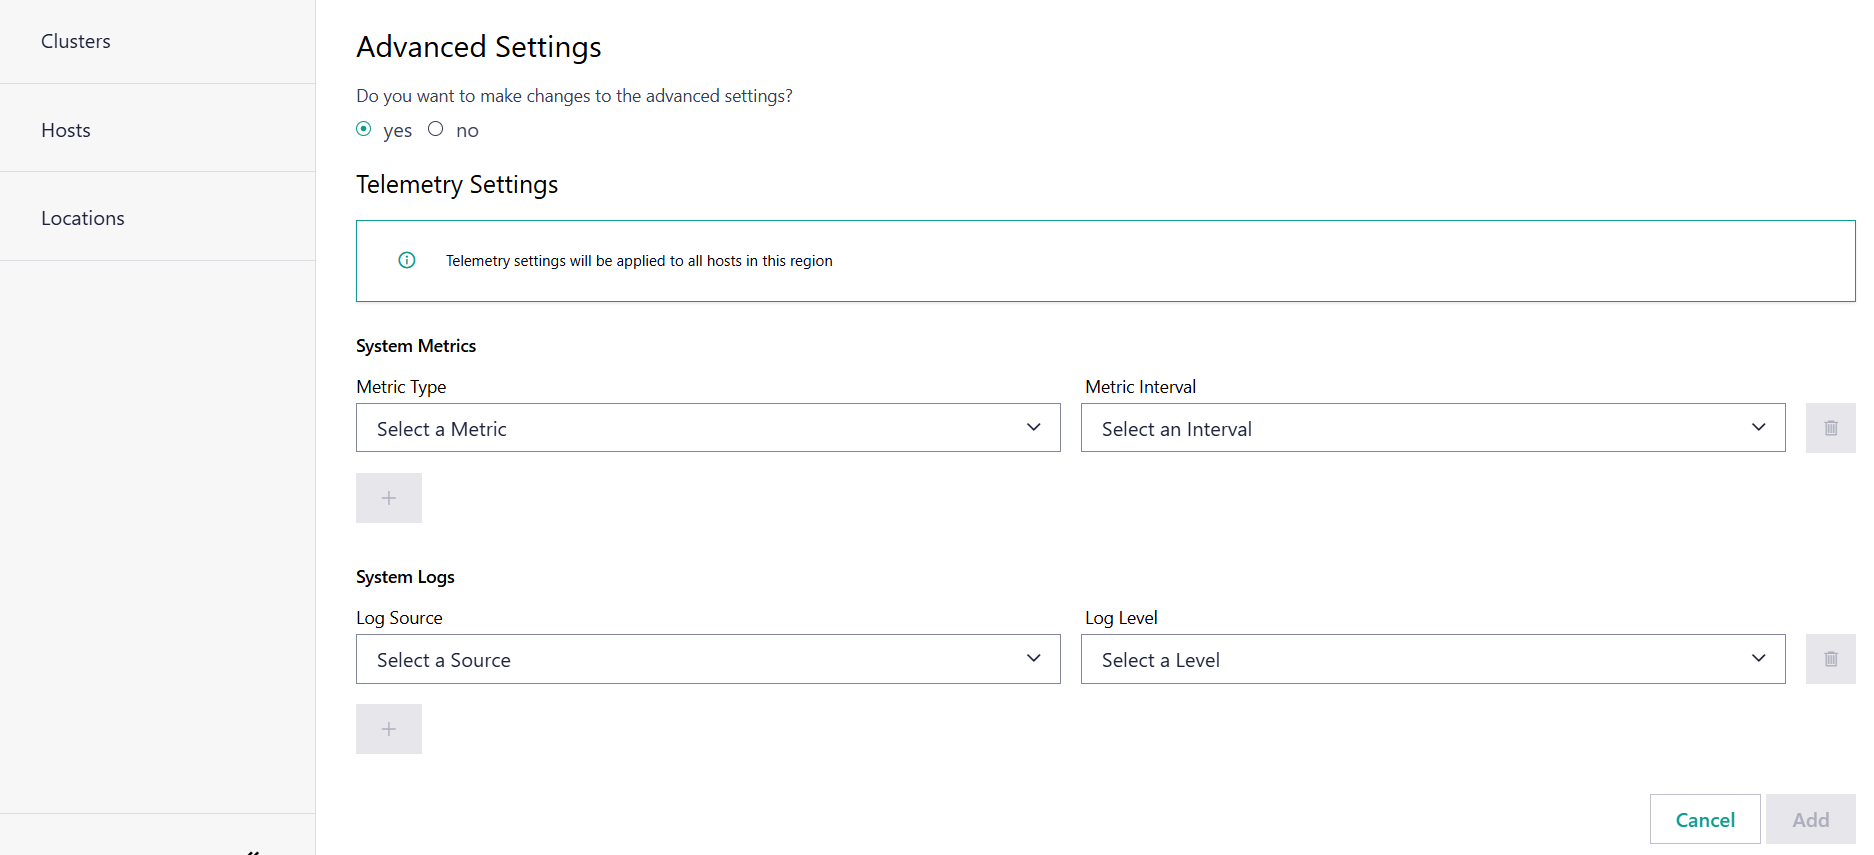Collapse the sidebar using the double-chevron icon

point(253,850)
